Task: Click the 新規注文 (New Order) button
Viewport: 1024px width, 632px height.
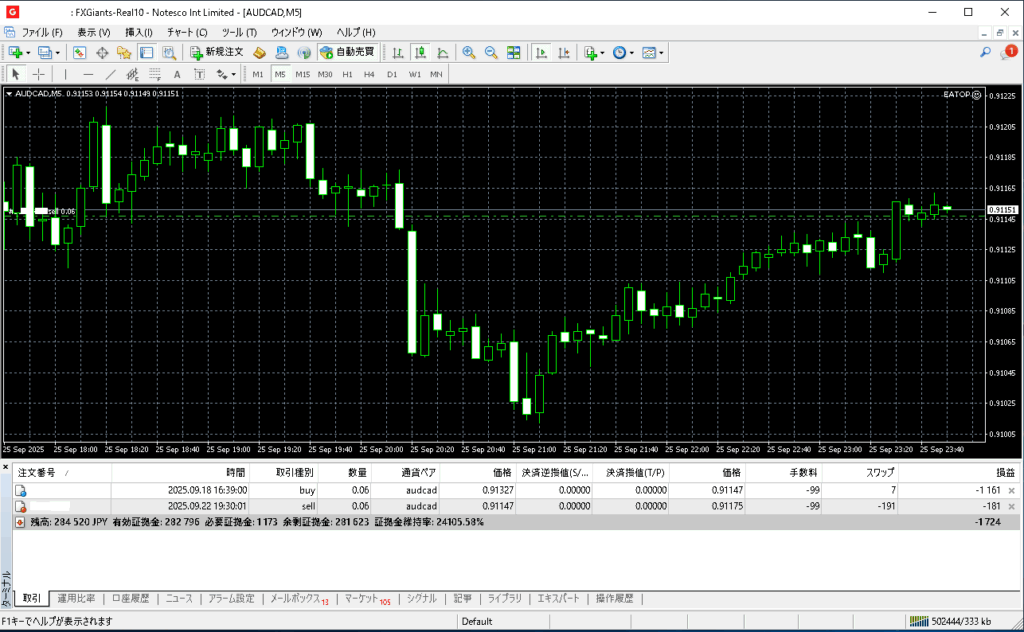Action: point(217,52)
